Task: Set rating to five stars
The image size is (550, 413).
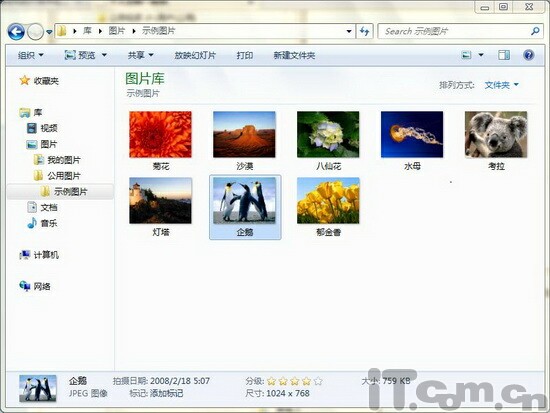Action: click(x=318, y=381)
